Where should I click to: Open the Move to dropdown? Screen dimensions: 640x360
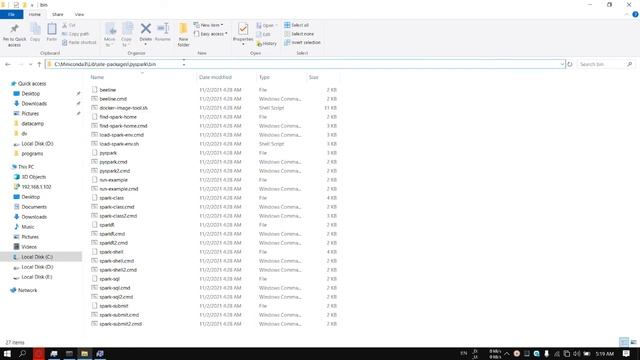[110, 34]
